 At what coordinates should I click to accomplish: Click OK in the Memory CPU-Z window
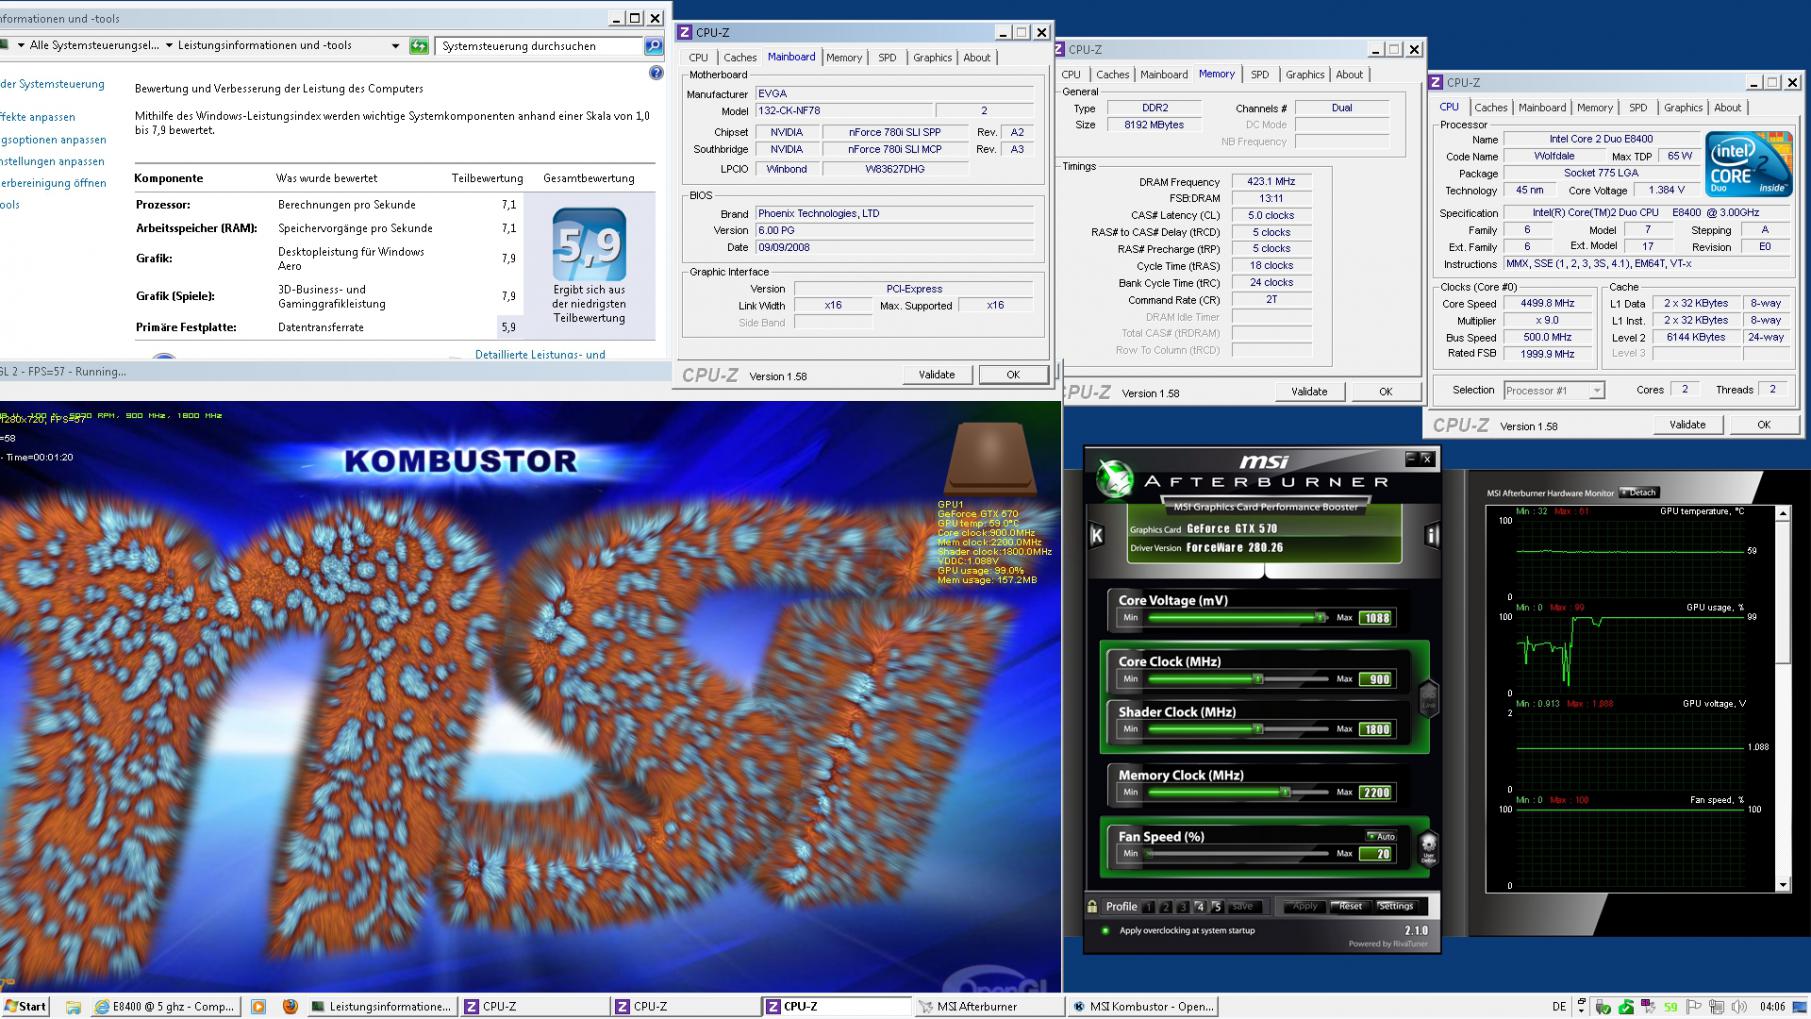1386,392
